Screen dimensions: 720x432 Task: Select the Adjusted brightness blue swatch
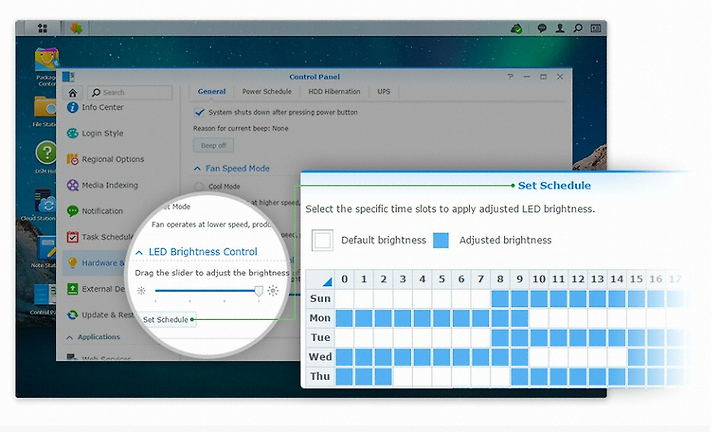tap(441, 240)
